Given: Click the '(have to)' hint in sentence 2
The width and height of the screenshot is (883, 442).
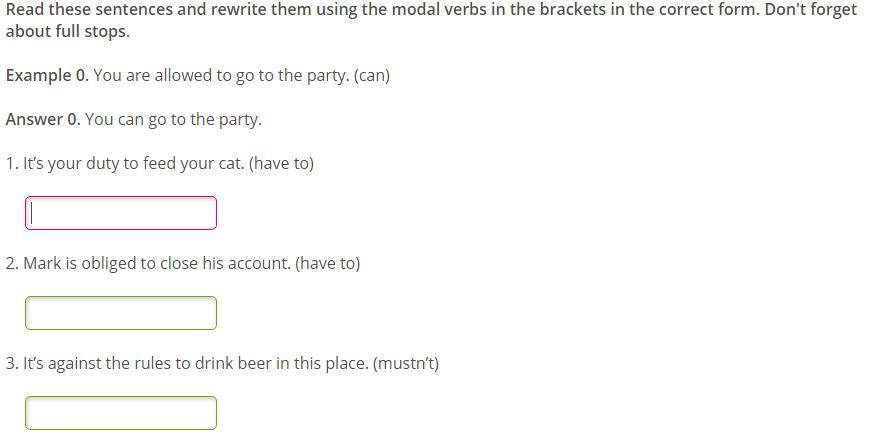Looking at the screenshot, I should point(327,264).
